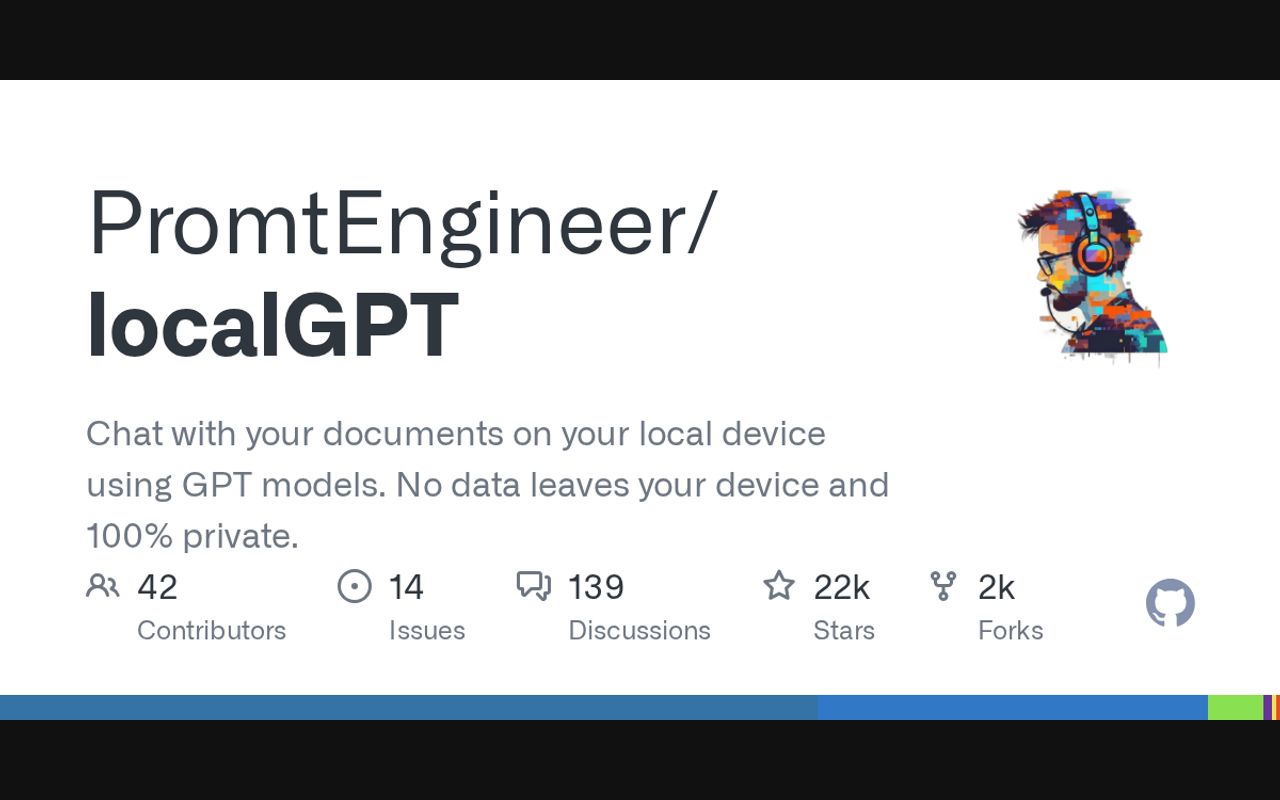Click the Contributors people icon

click(103, 586)
